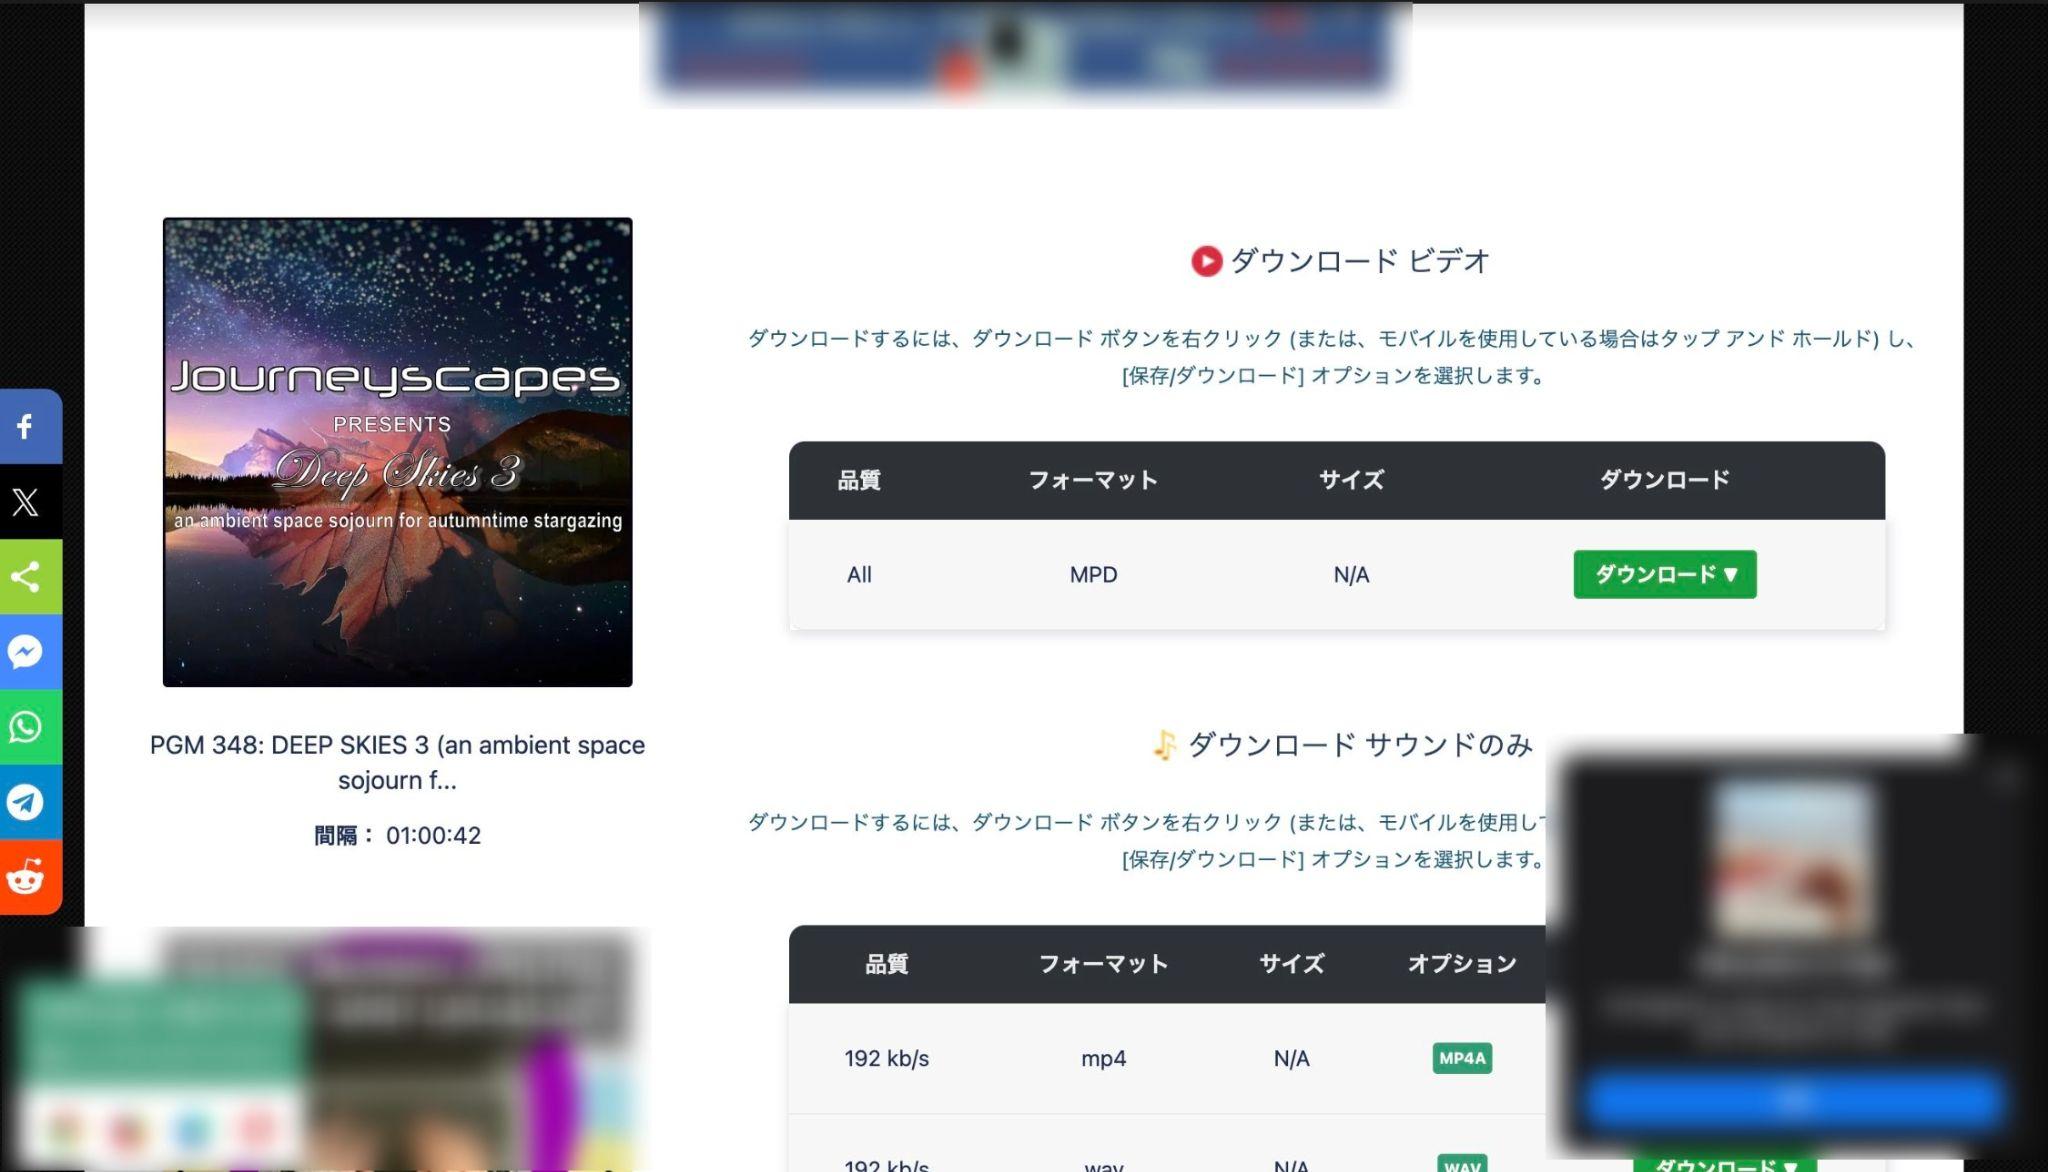The image size is (2048, 1172).
Task: Share on Reddit icon
Action: click(x=27, y=878)
